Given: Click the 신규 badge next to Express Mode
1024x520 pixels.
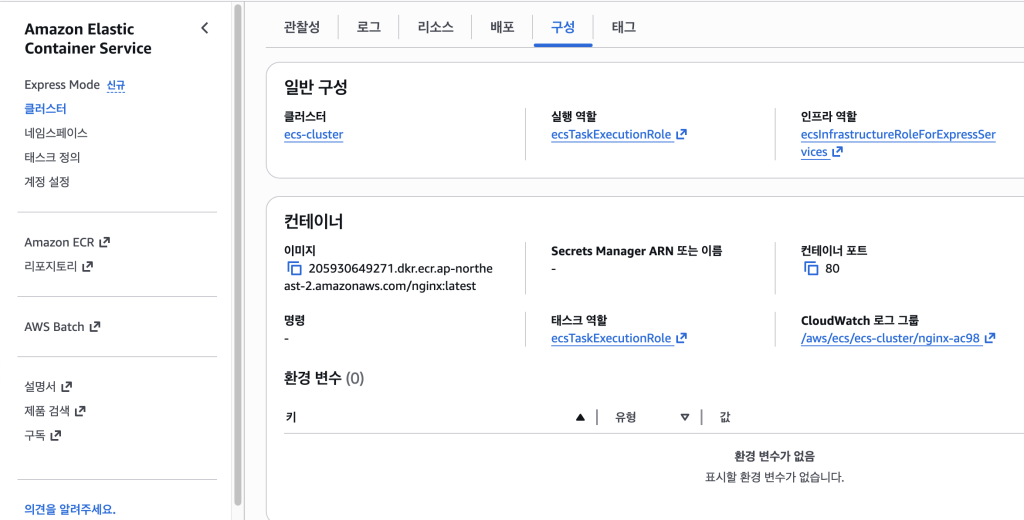Looking at the screenshot, I should pyautogui.click(x=116, y=85).
